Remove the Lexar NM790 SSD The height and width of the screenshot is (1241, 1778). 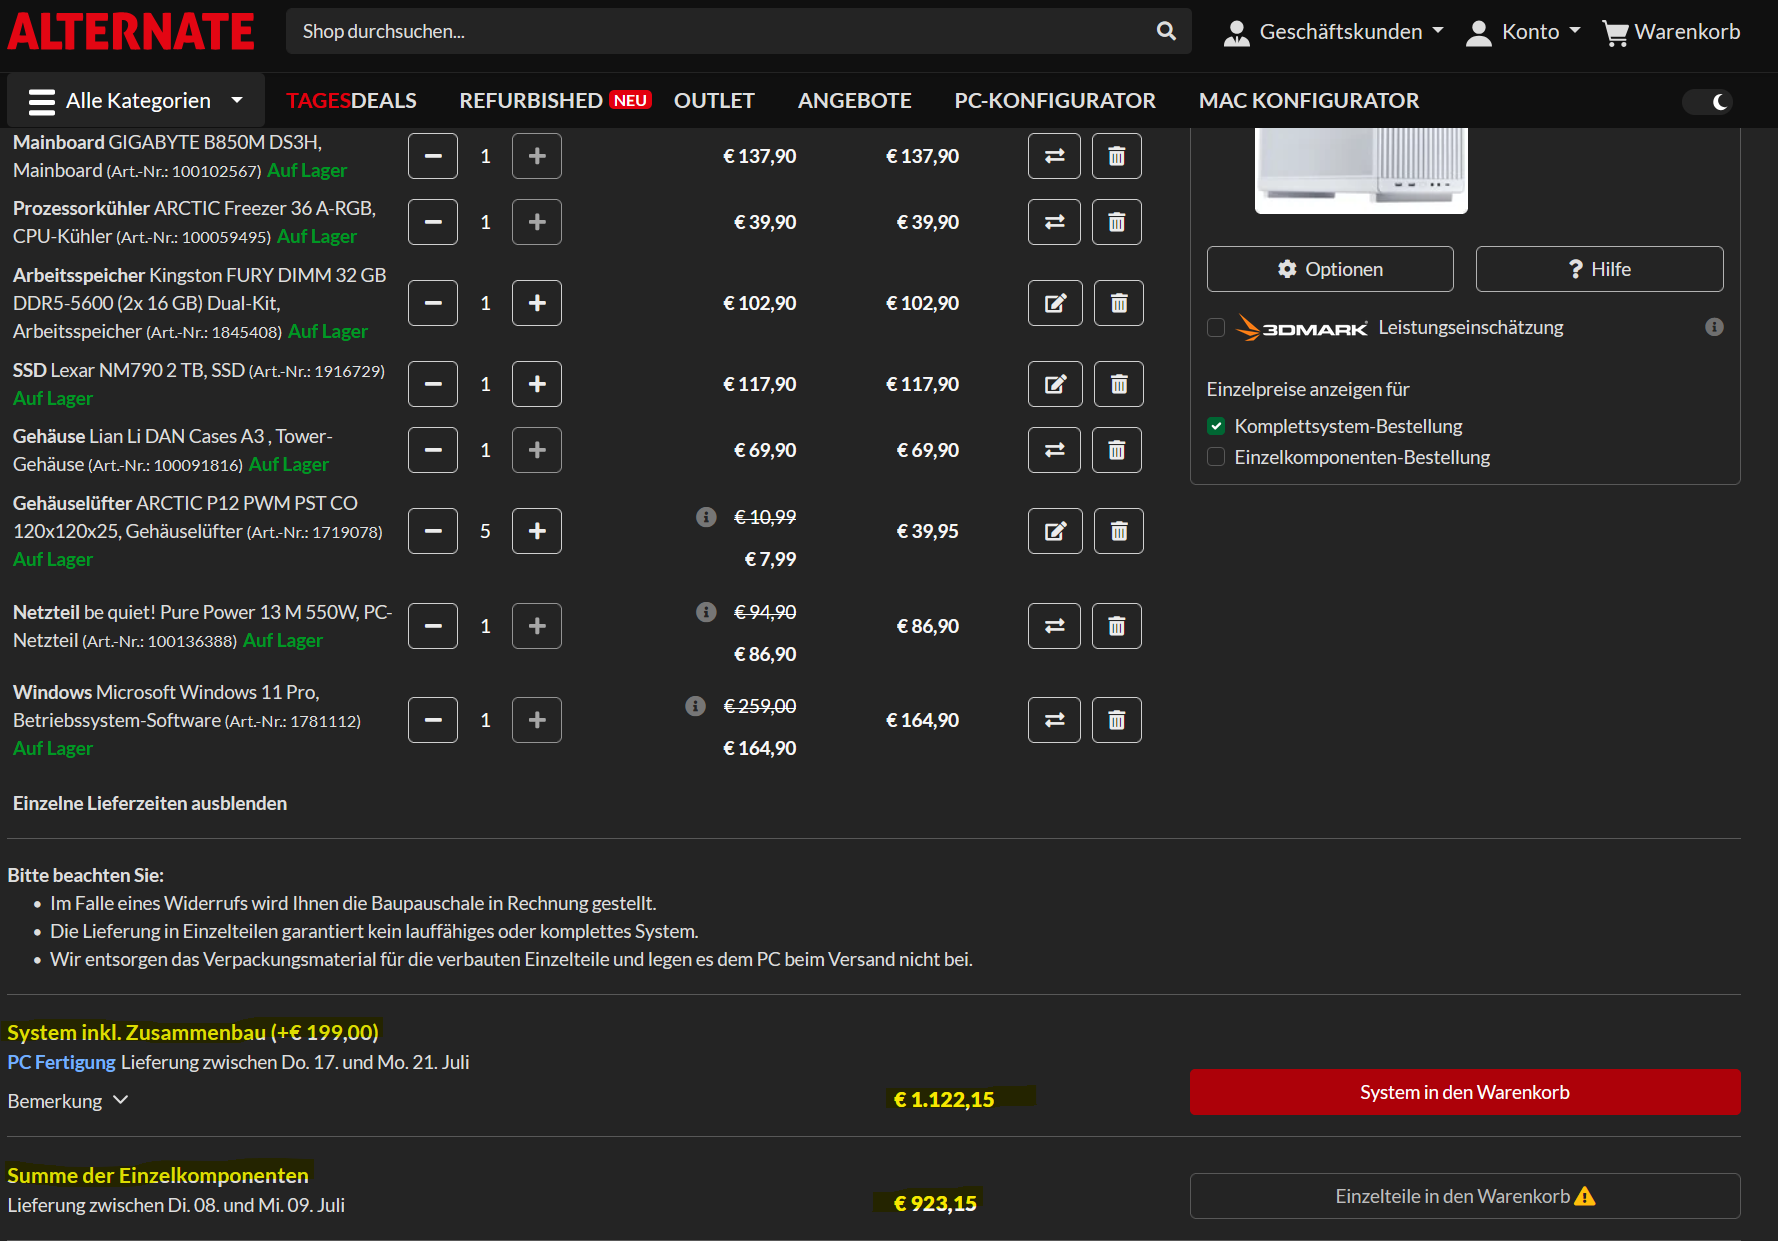point(1119,384)
